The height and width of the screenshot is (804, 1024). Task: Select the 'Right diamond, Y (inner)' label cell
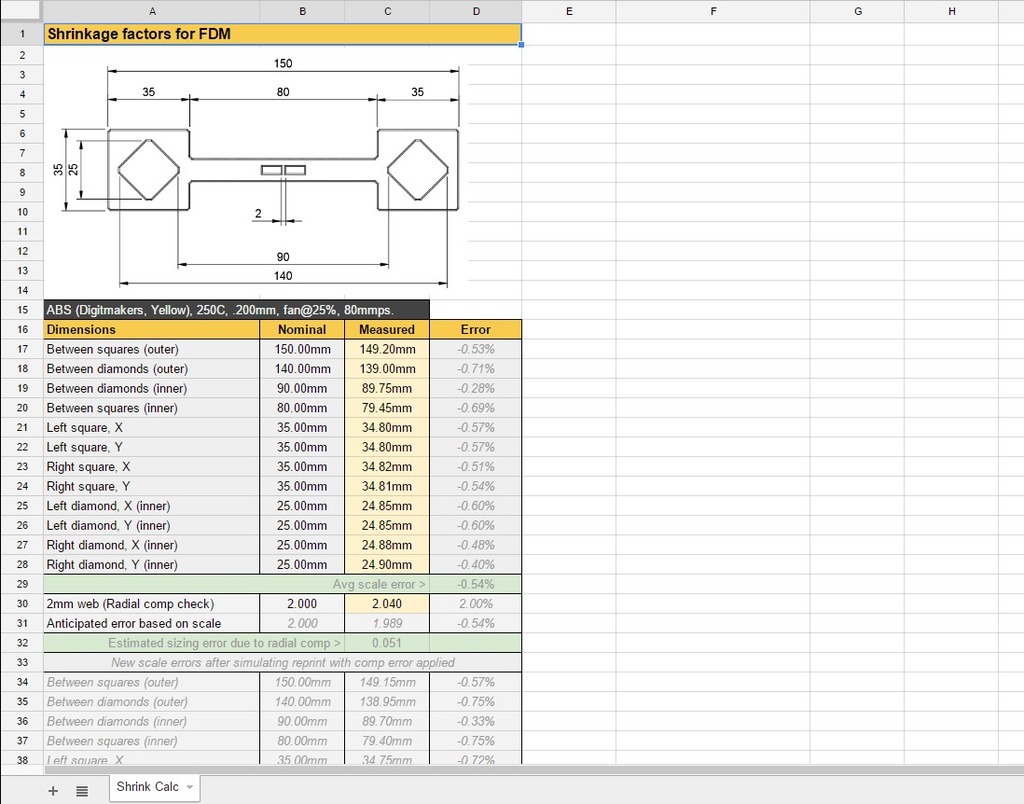[x=152, y=565]
